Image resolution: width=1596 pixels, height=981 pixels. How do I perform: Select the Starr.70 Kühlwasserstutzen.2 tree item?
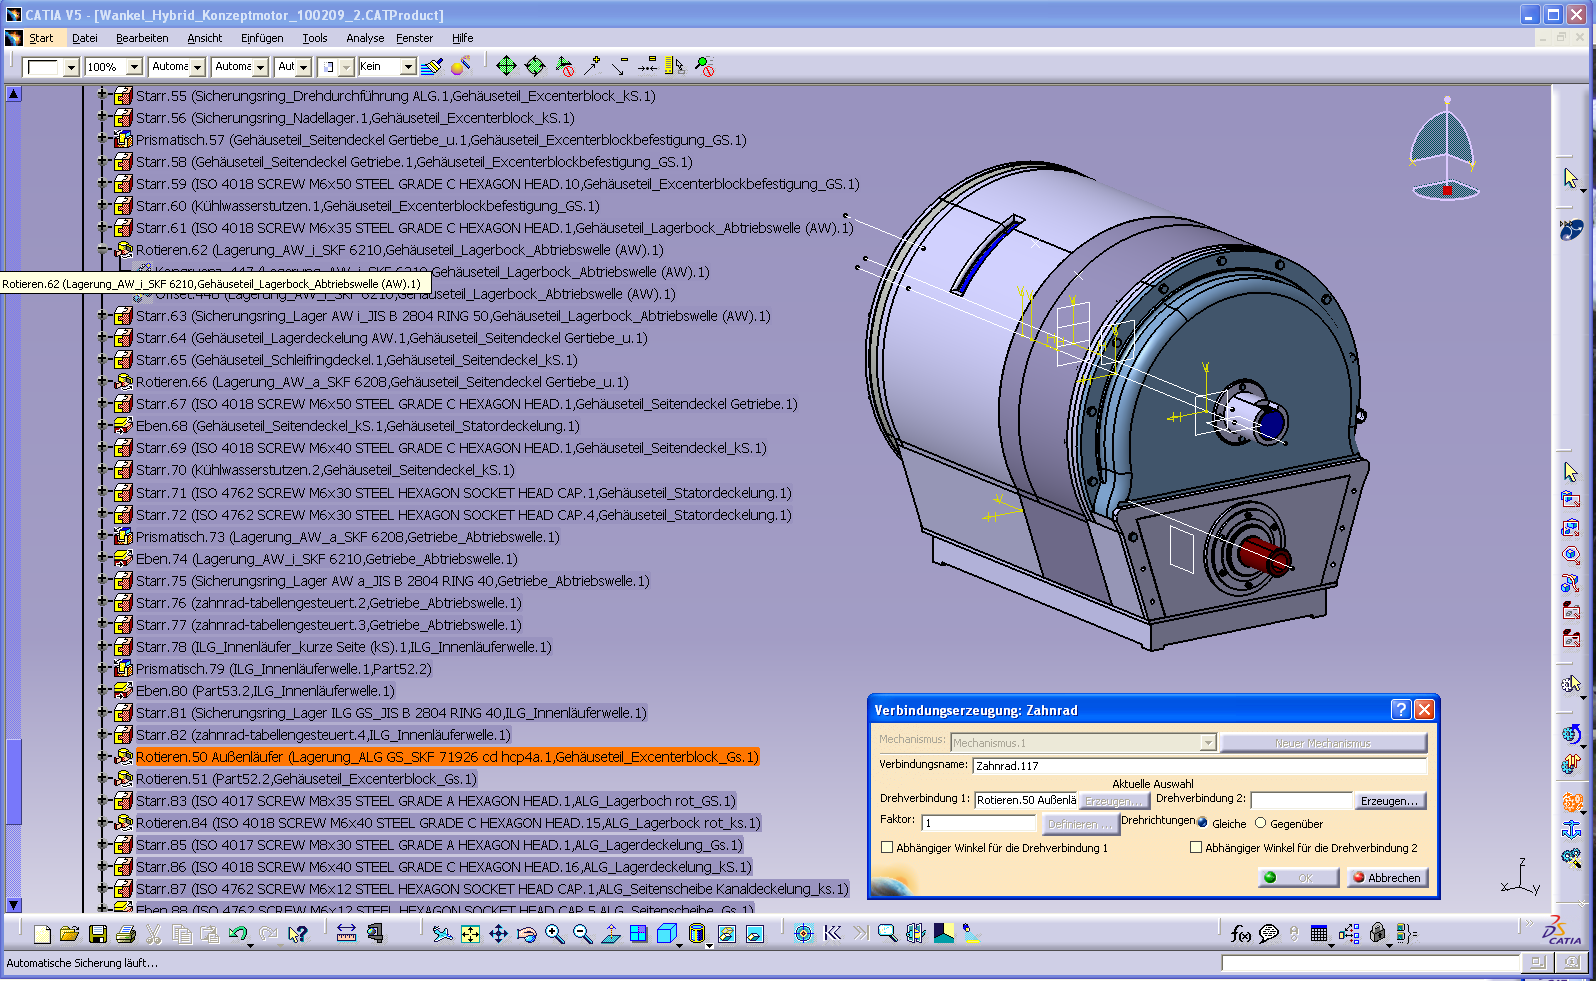[x=325, y=470]
